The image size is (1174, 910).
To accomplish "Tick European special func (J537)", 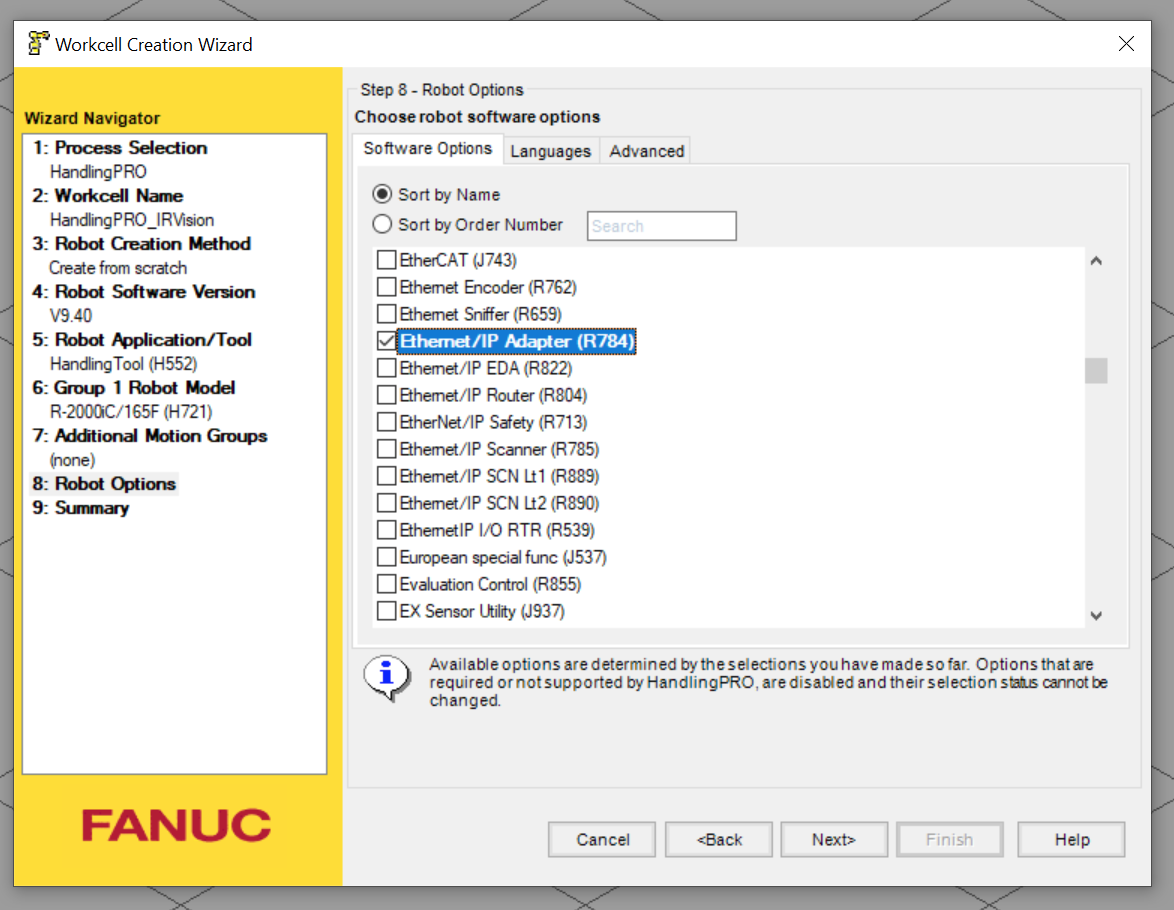I will [386, 557].
